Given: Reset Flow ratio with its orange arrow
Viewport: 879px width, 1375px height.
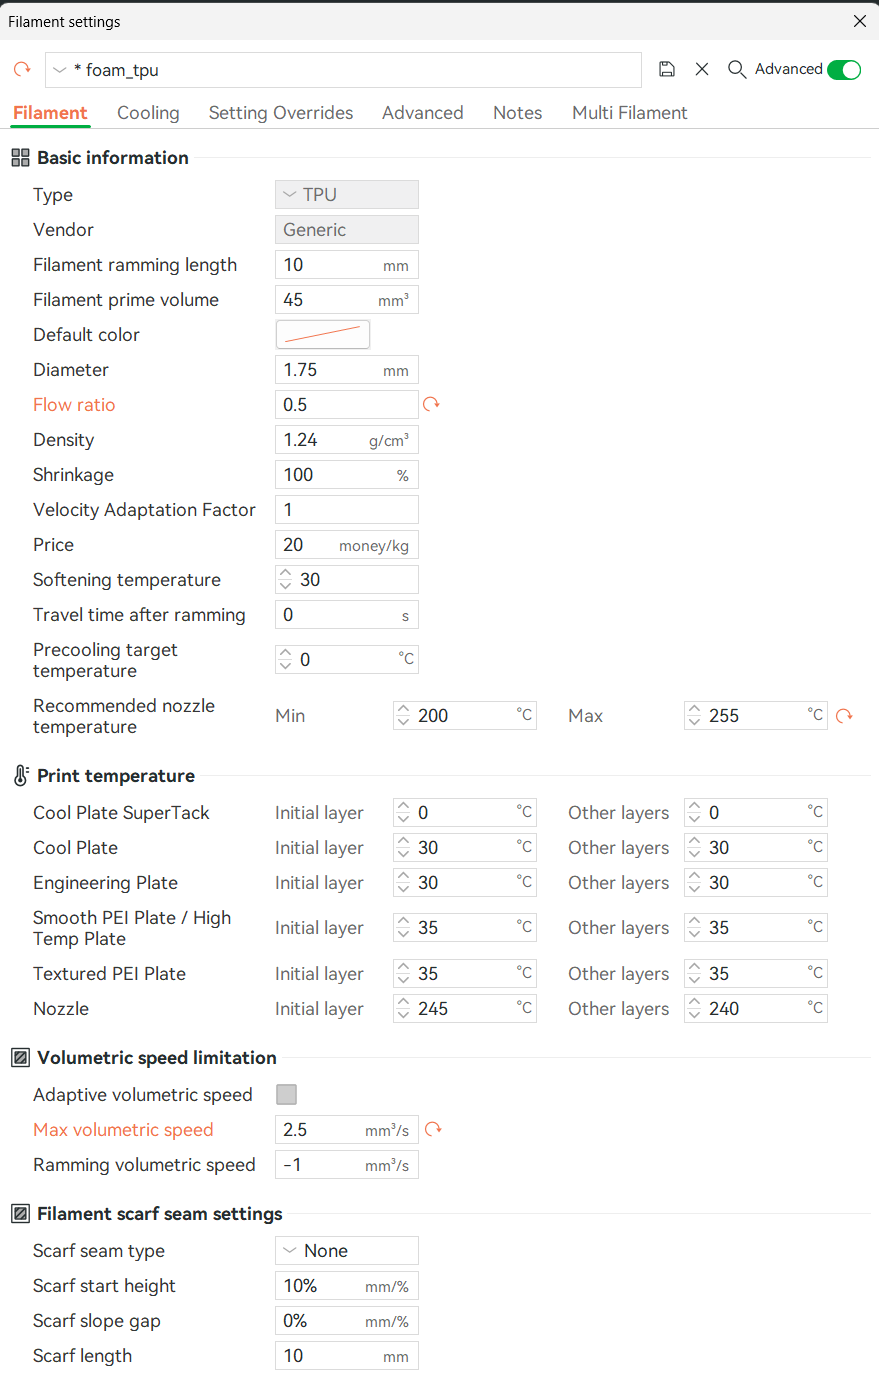Looking at the screenshot, I should 431,404.
